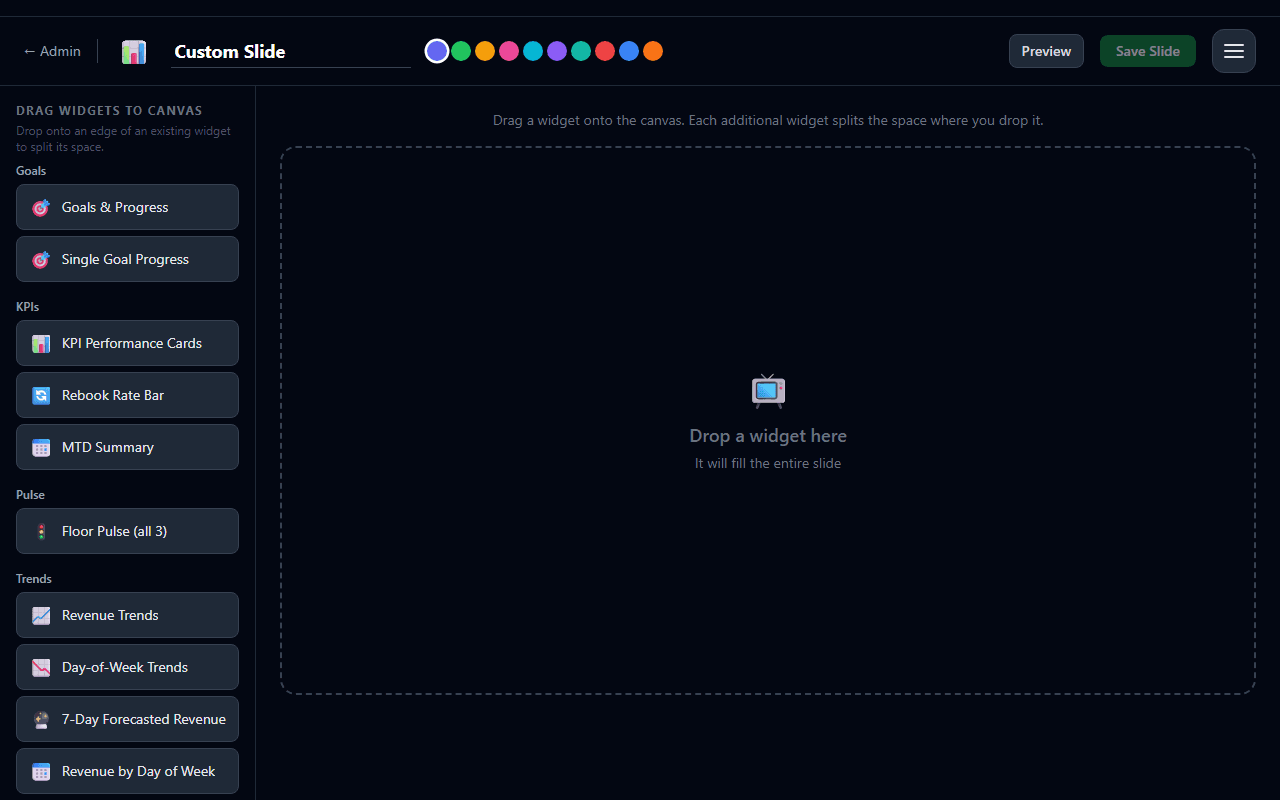The image size is (1280, 800).
Task: Click the crystal ball icon on 7-Day Forecasted Revenue
Action: click(x=41, y=720)
